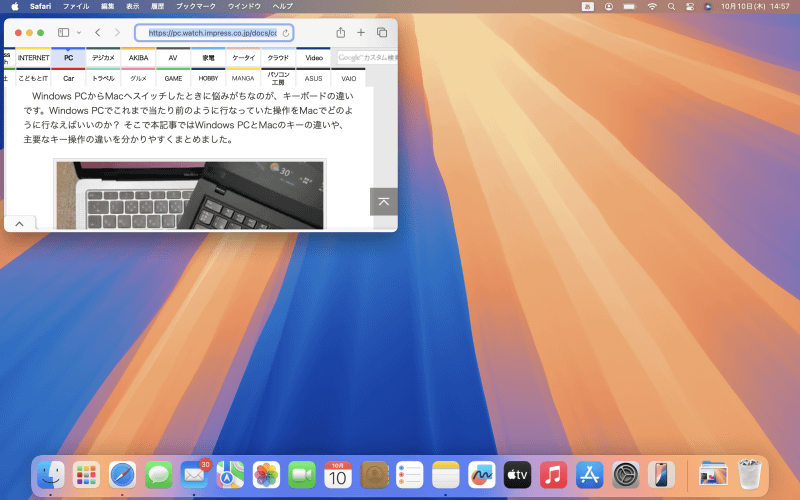Reload the page with the refresh icon
The image size is (800, 500).
[286, 33]
